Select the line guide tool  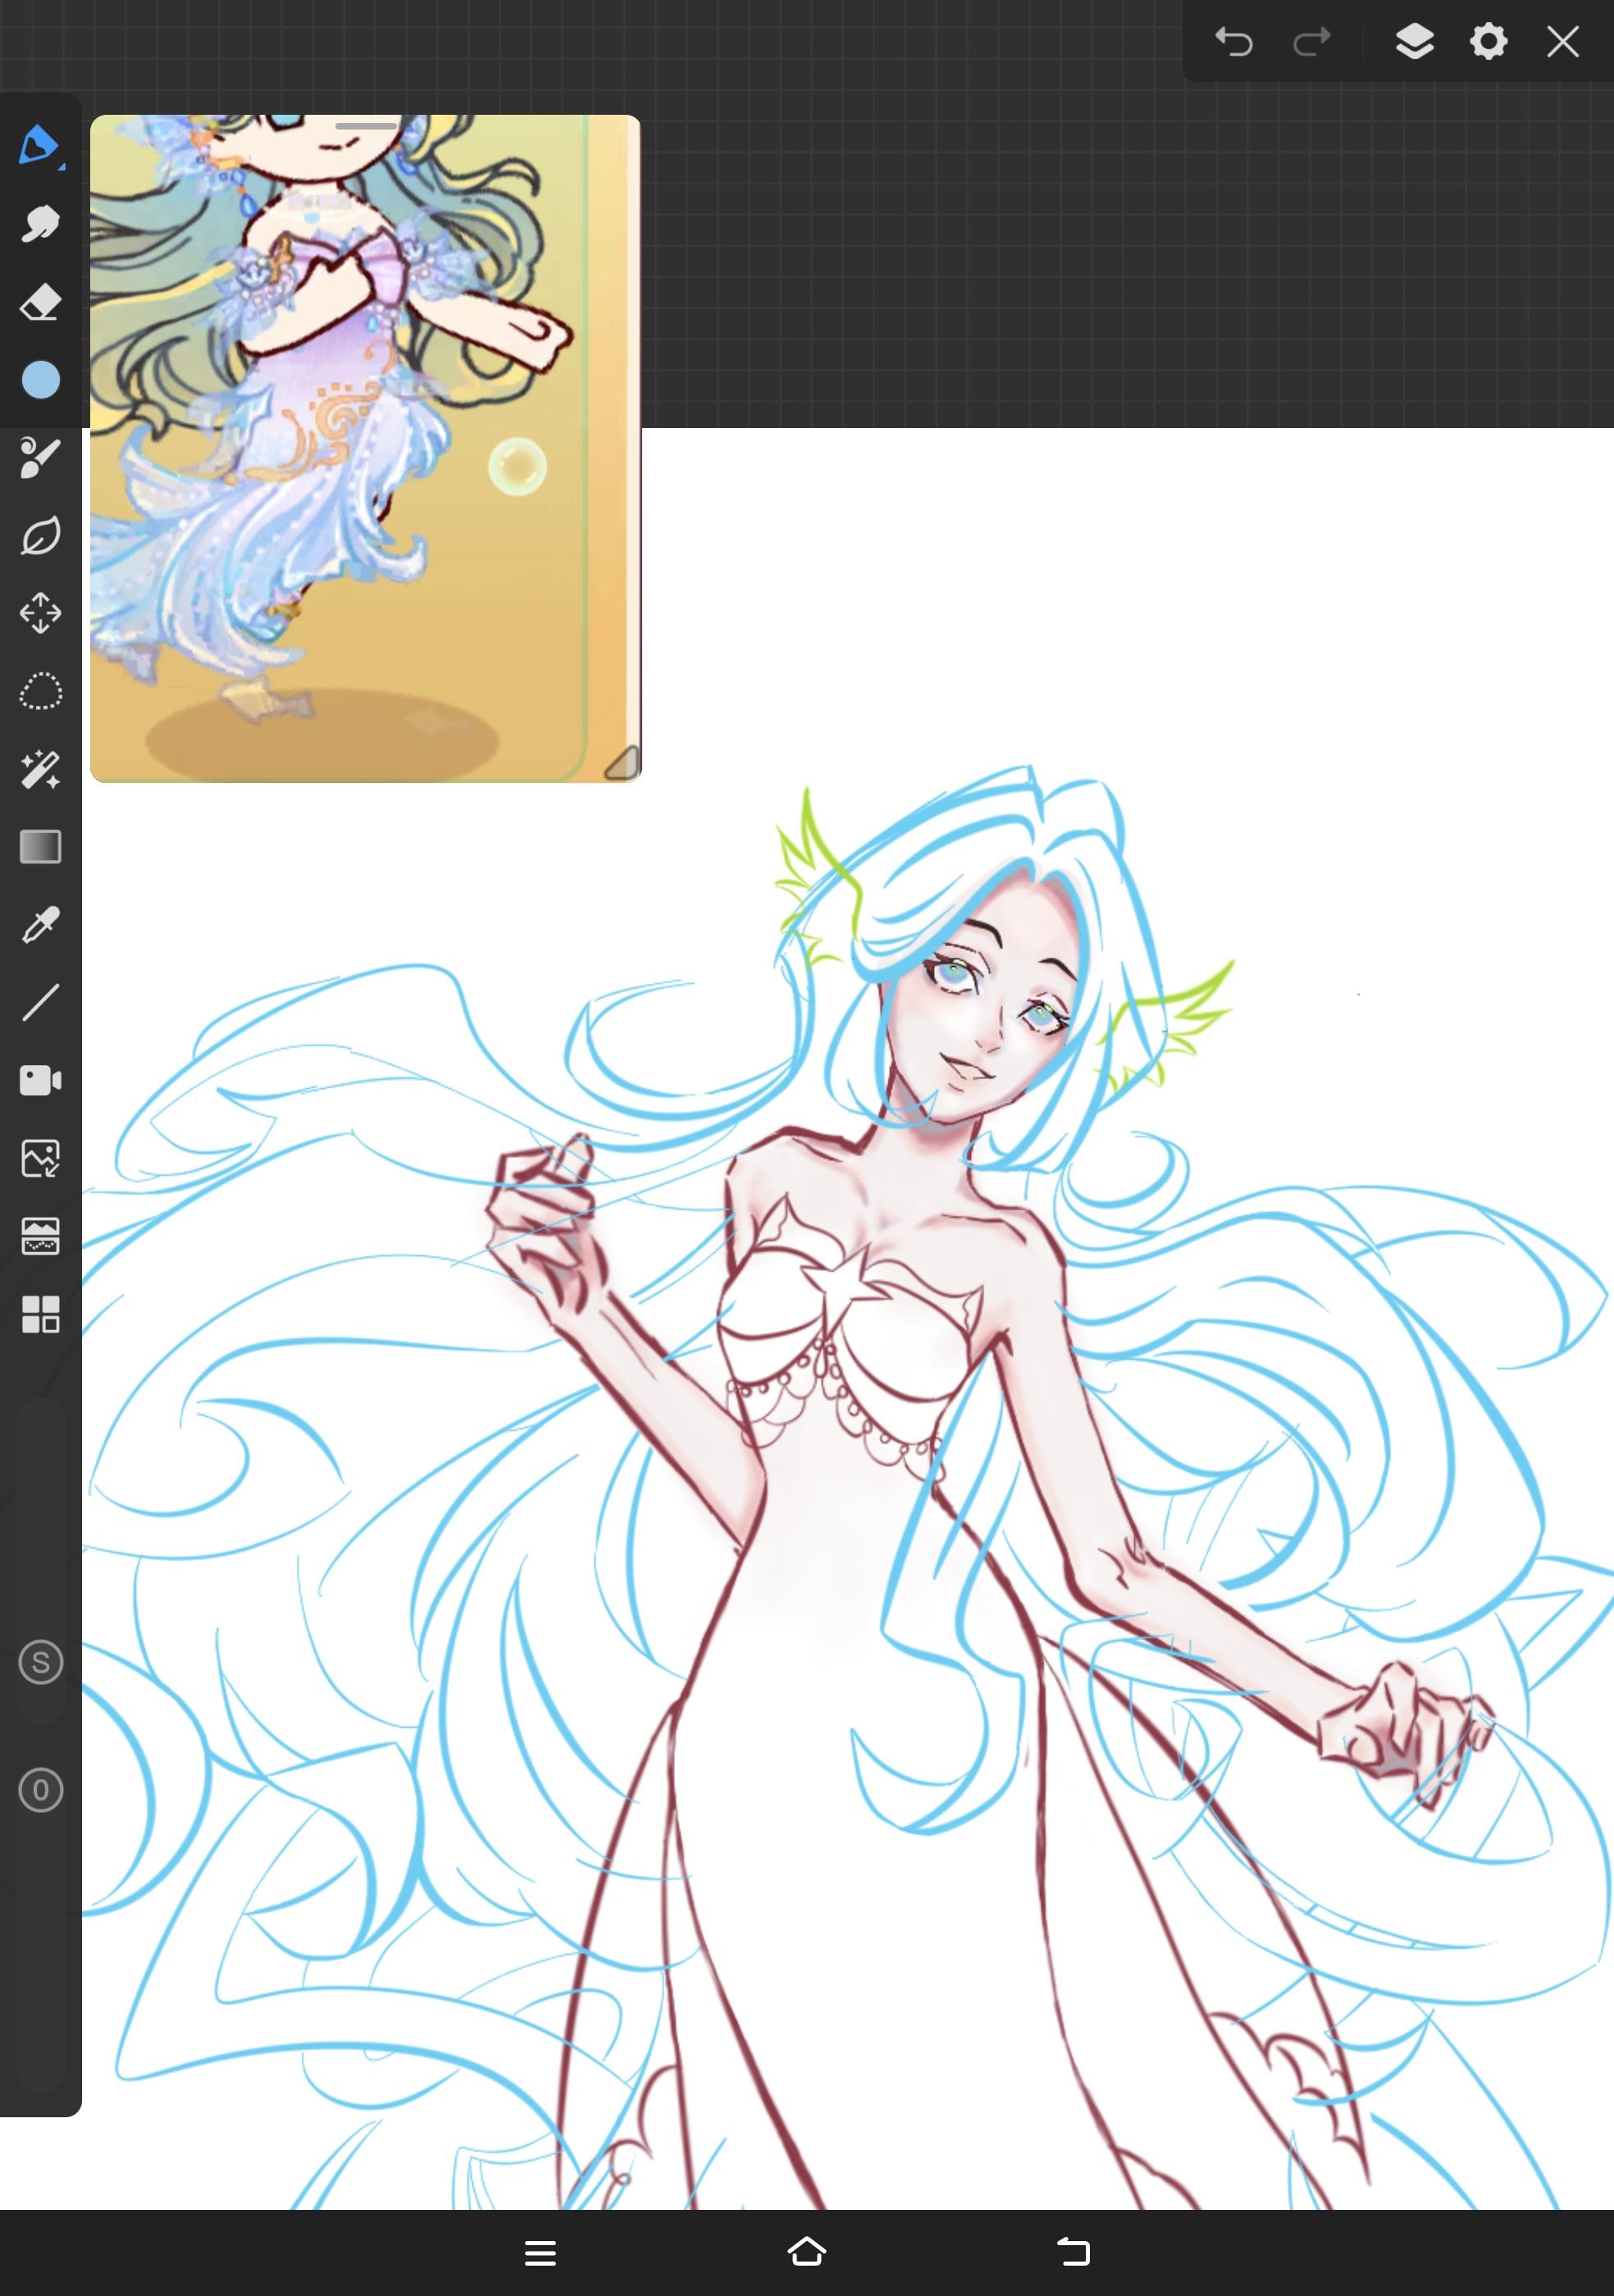click(40, 1002)
